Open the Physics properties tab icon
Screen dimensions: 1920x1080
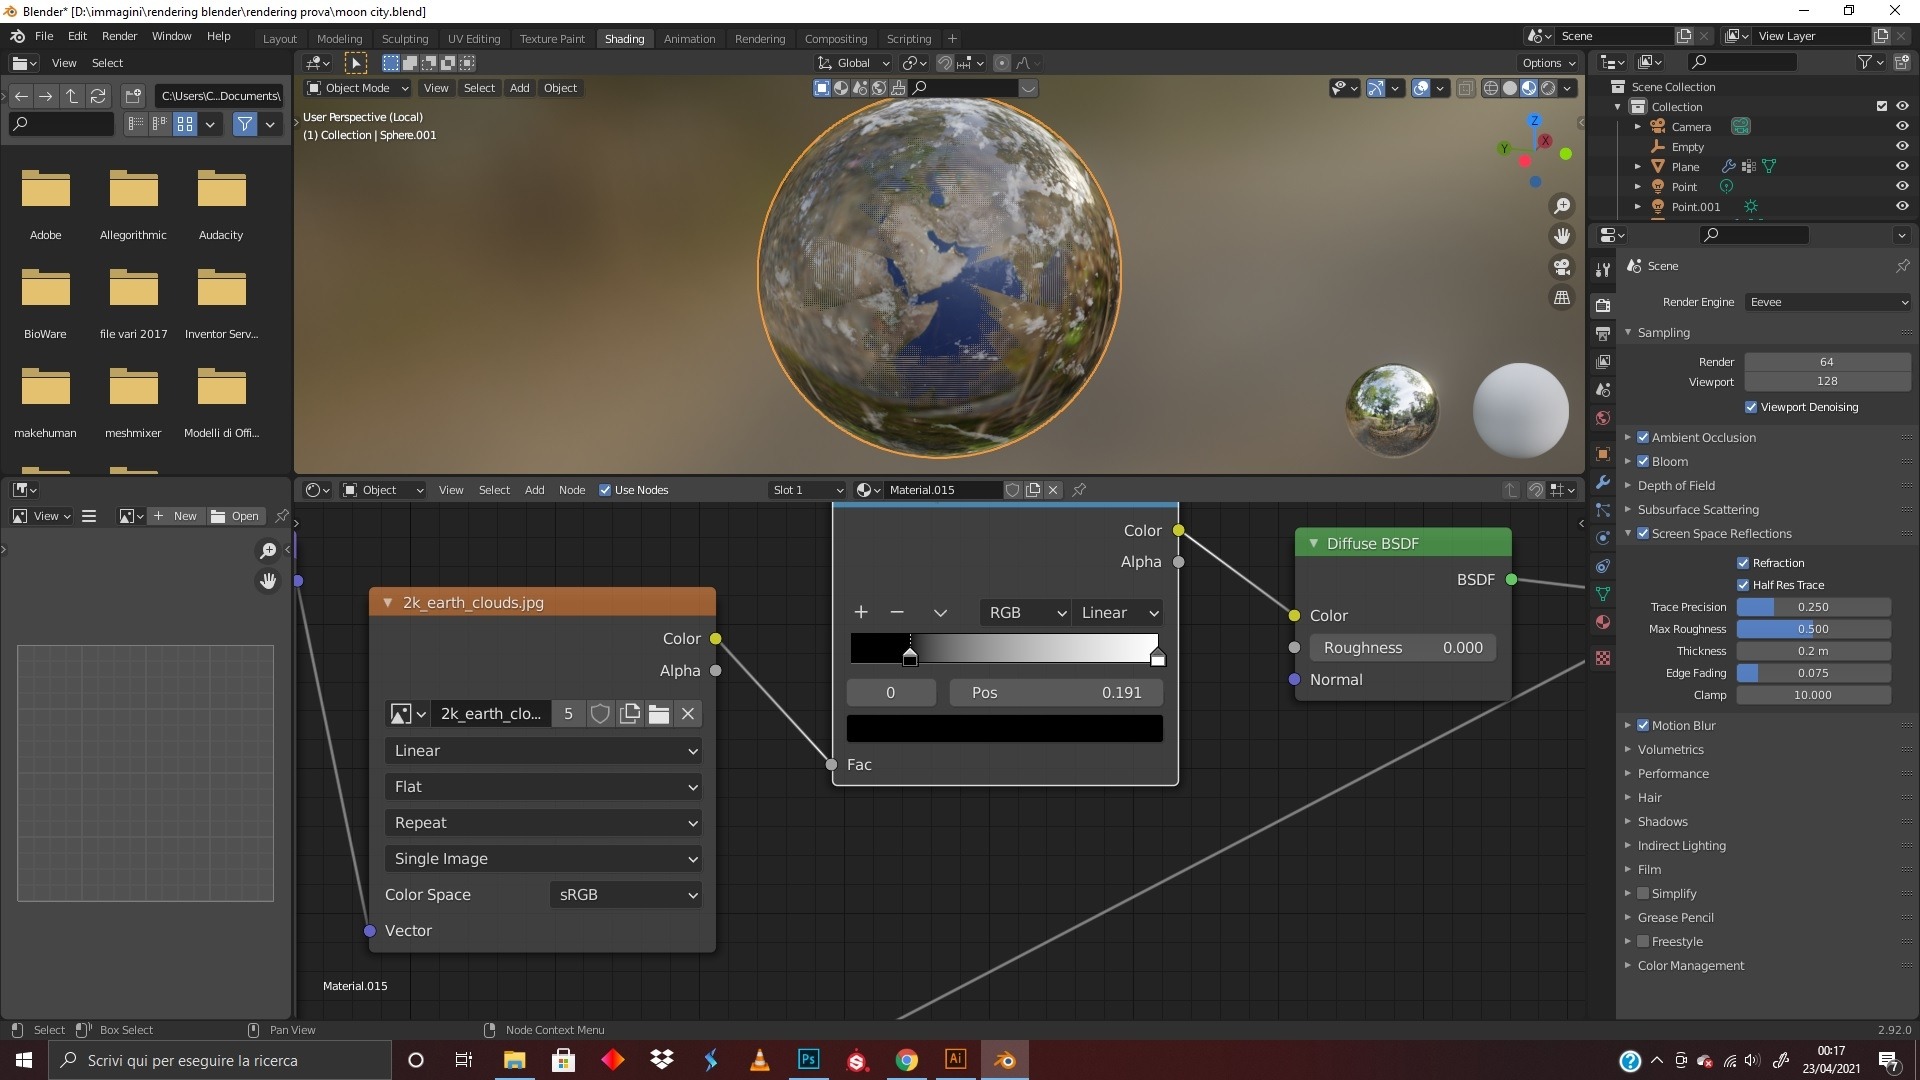[x=1603, y=538]
